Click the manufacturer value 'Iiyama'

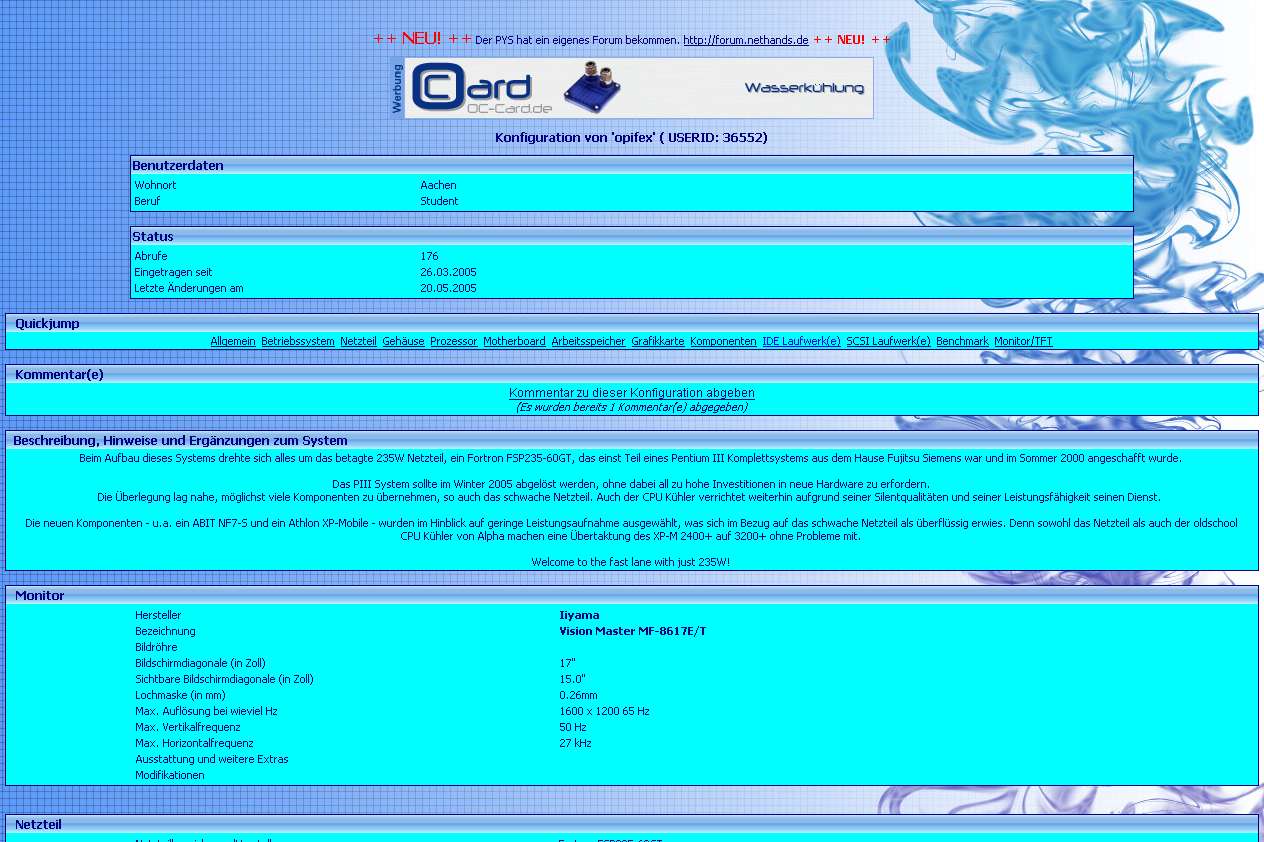click(579, 615)
